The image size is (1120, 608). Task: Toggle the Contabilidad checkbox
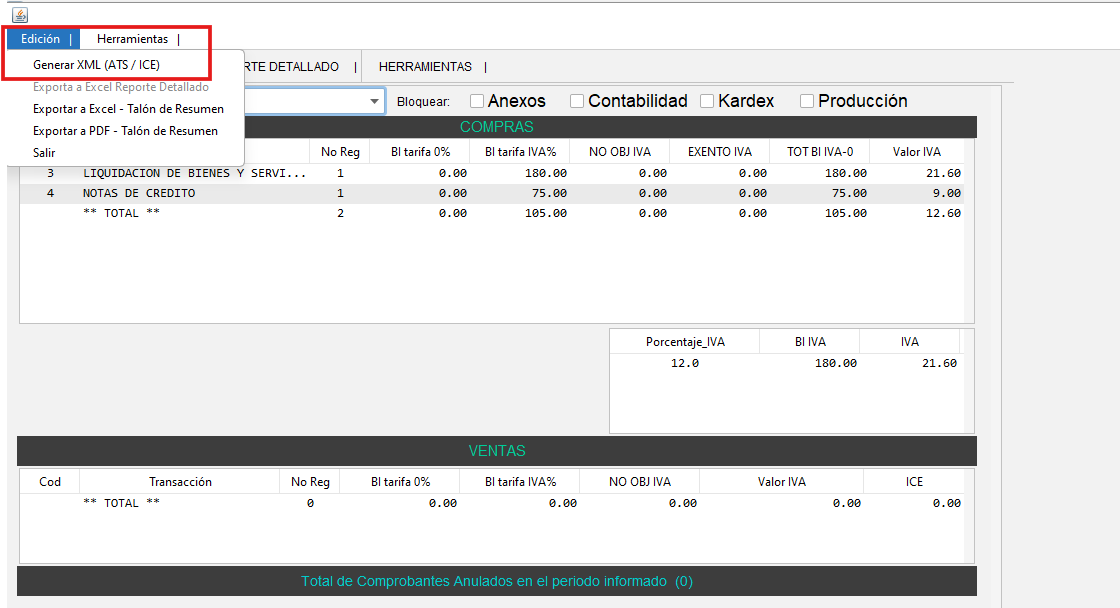pyautogui.click(x=578, y=101)
